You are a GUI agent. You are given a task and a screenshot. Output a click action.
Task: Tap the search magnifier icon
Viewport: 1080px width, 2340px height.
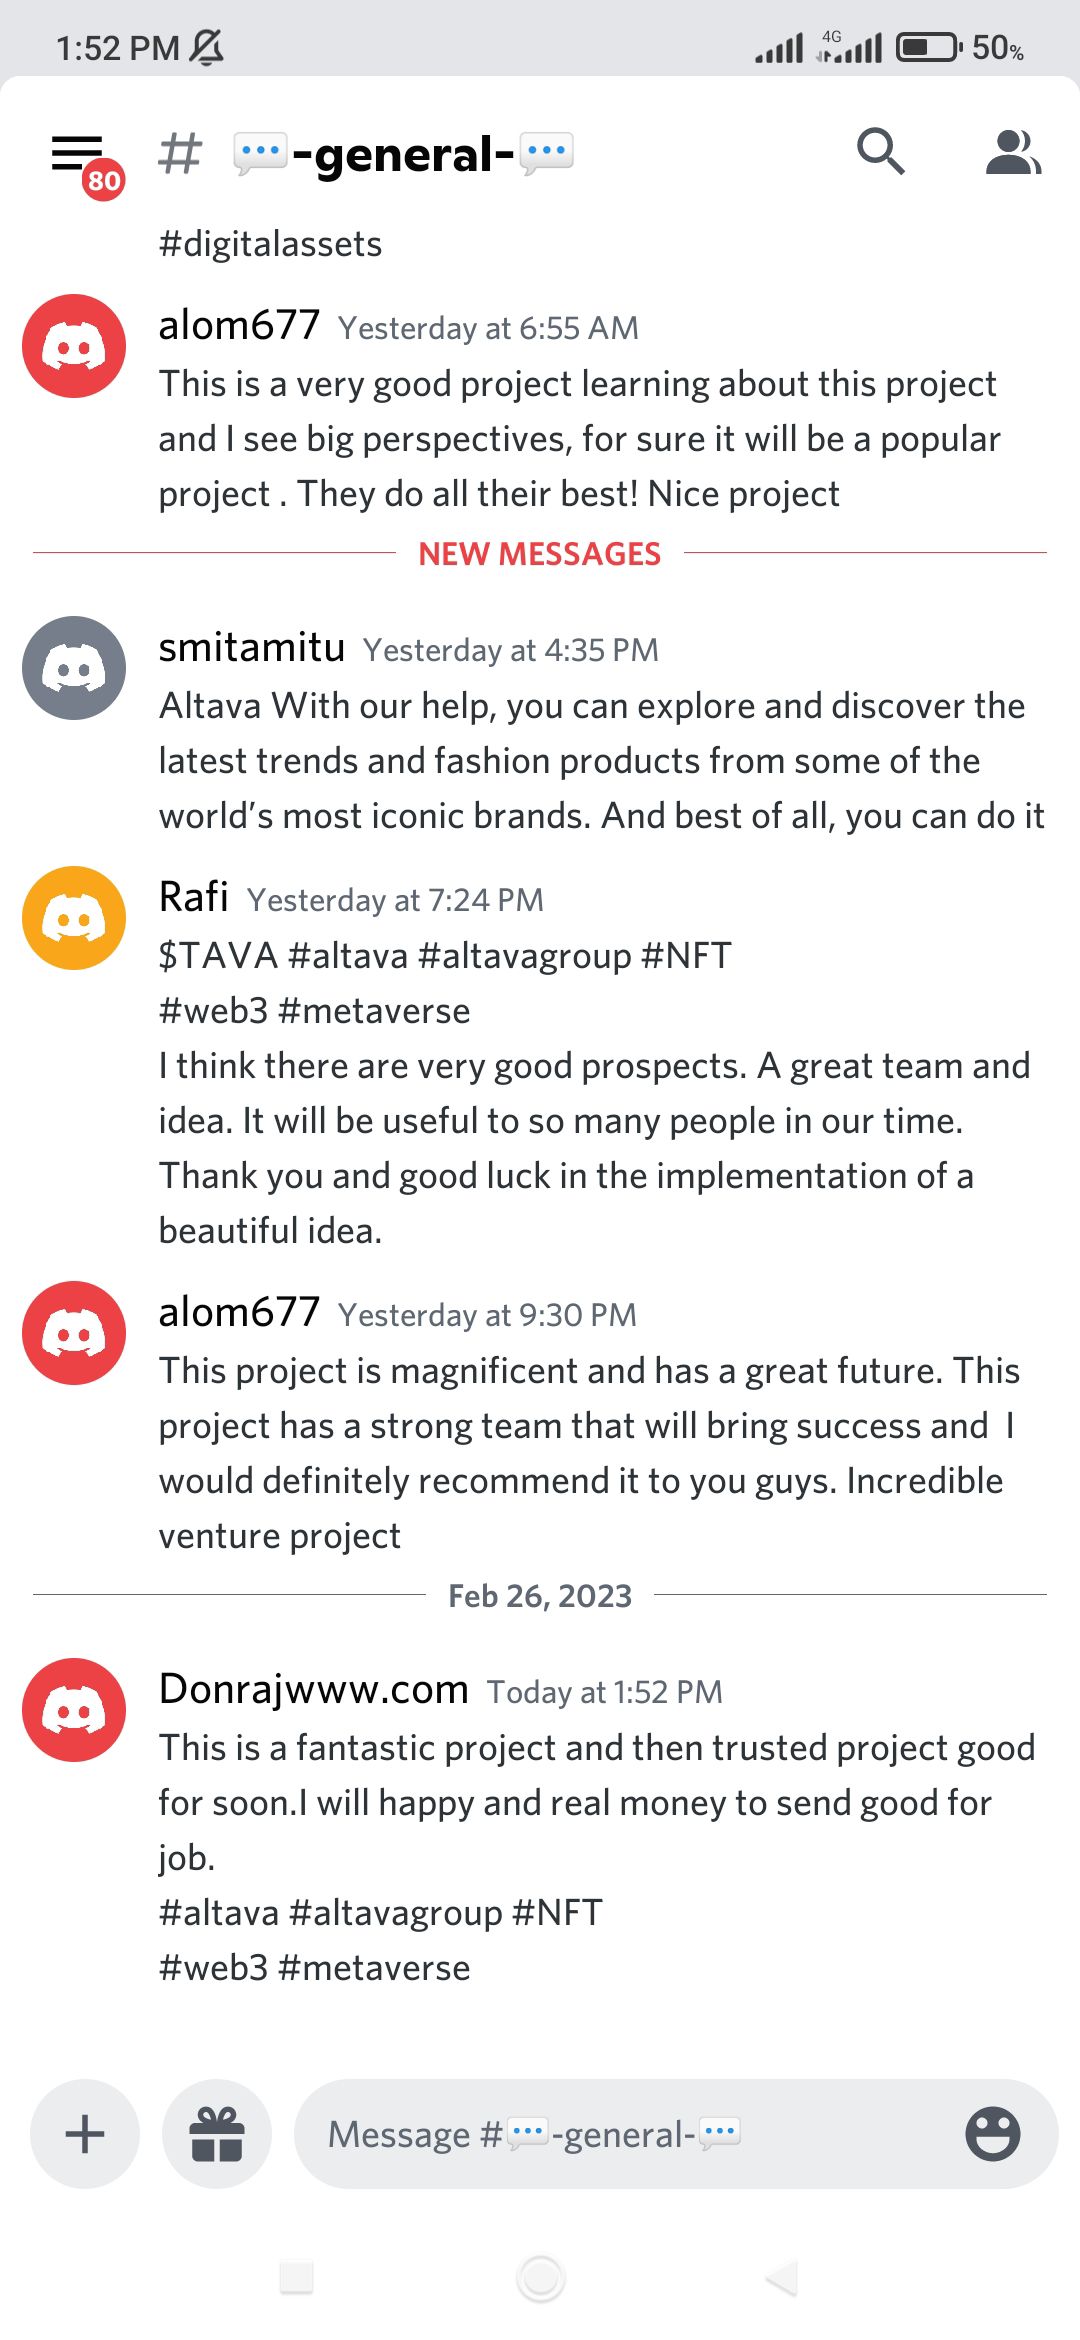(880, 152)
